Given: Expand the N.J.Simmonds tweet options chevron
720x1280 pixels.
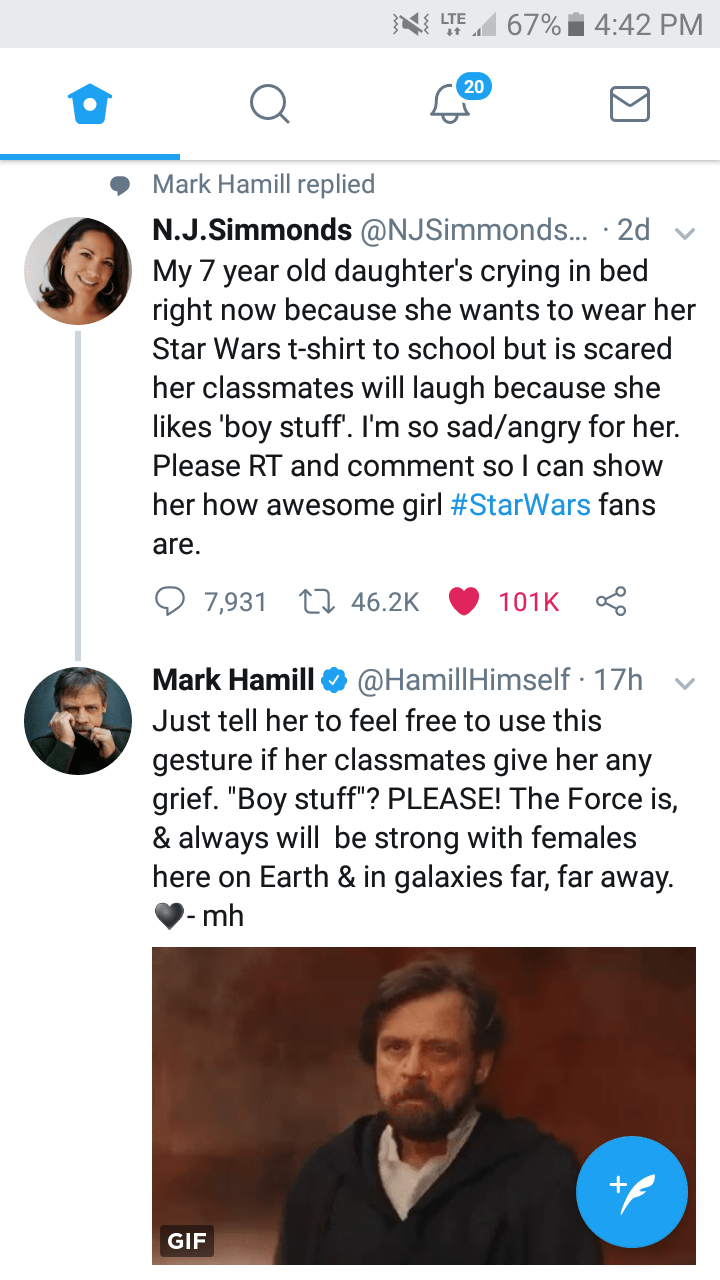Looking at the screenshot, I should coord(684,233).
